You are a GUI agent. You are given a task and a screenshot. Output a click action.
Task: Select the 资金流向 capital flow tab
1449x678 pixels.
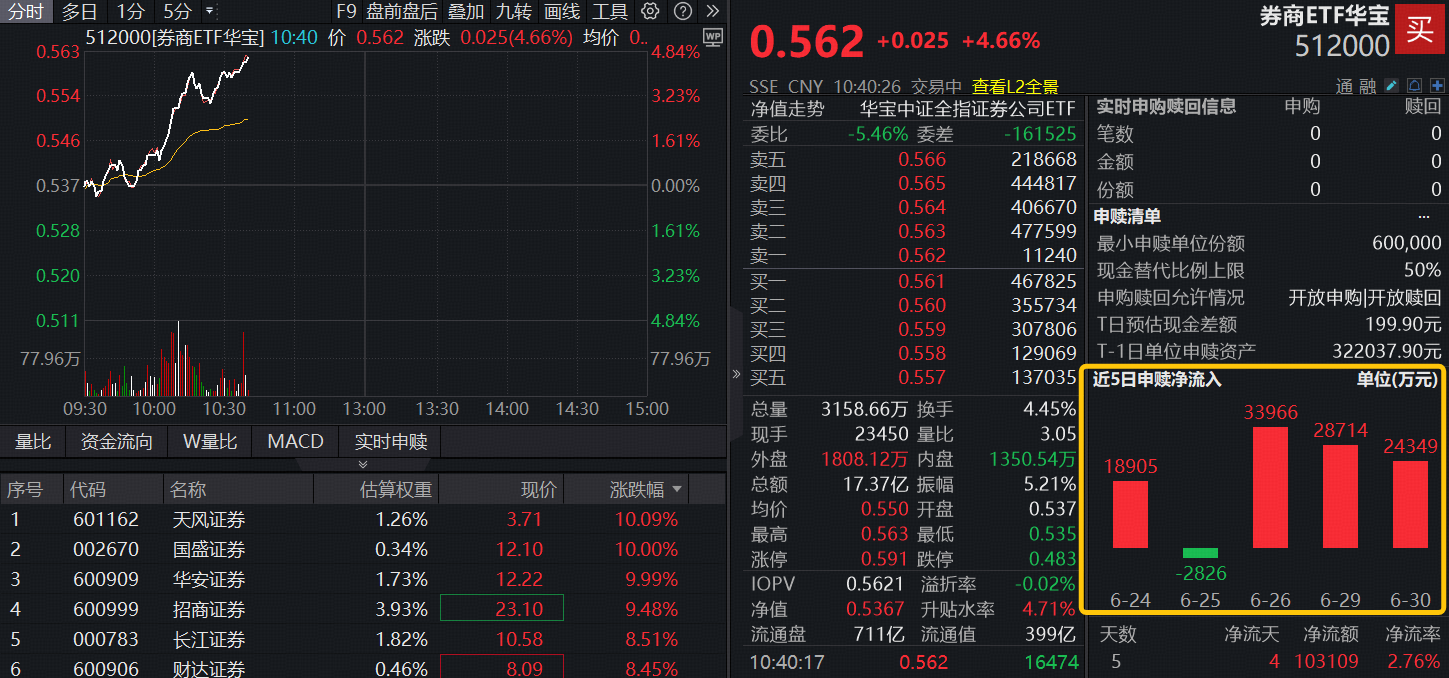[117, 441]
